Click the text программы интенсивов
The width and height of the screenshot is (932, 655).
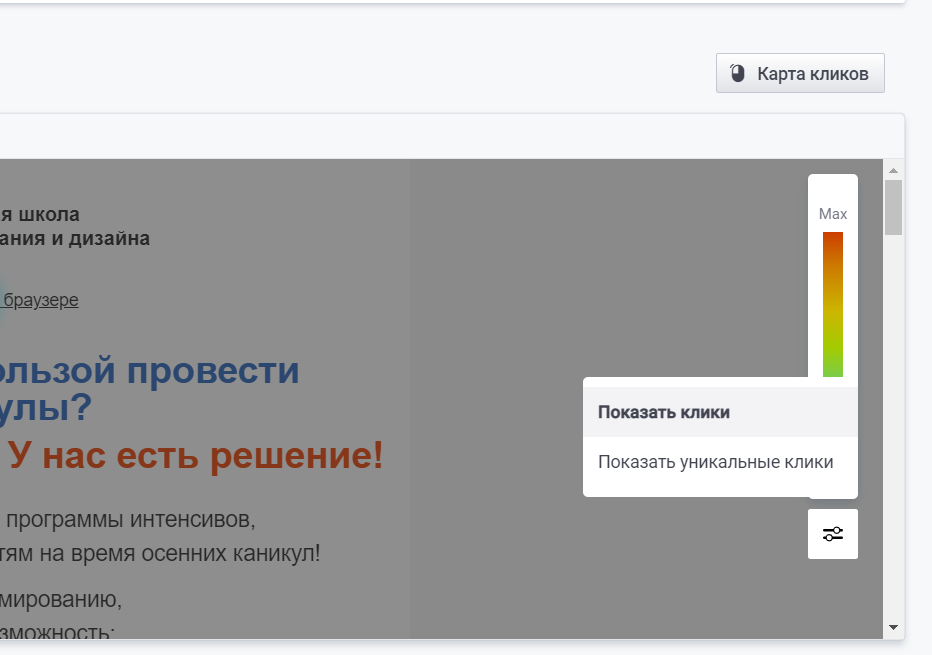click(x=130, y=519)
